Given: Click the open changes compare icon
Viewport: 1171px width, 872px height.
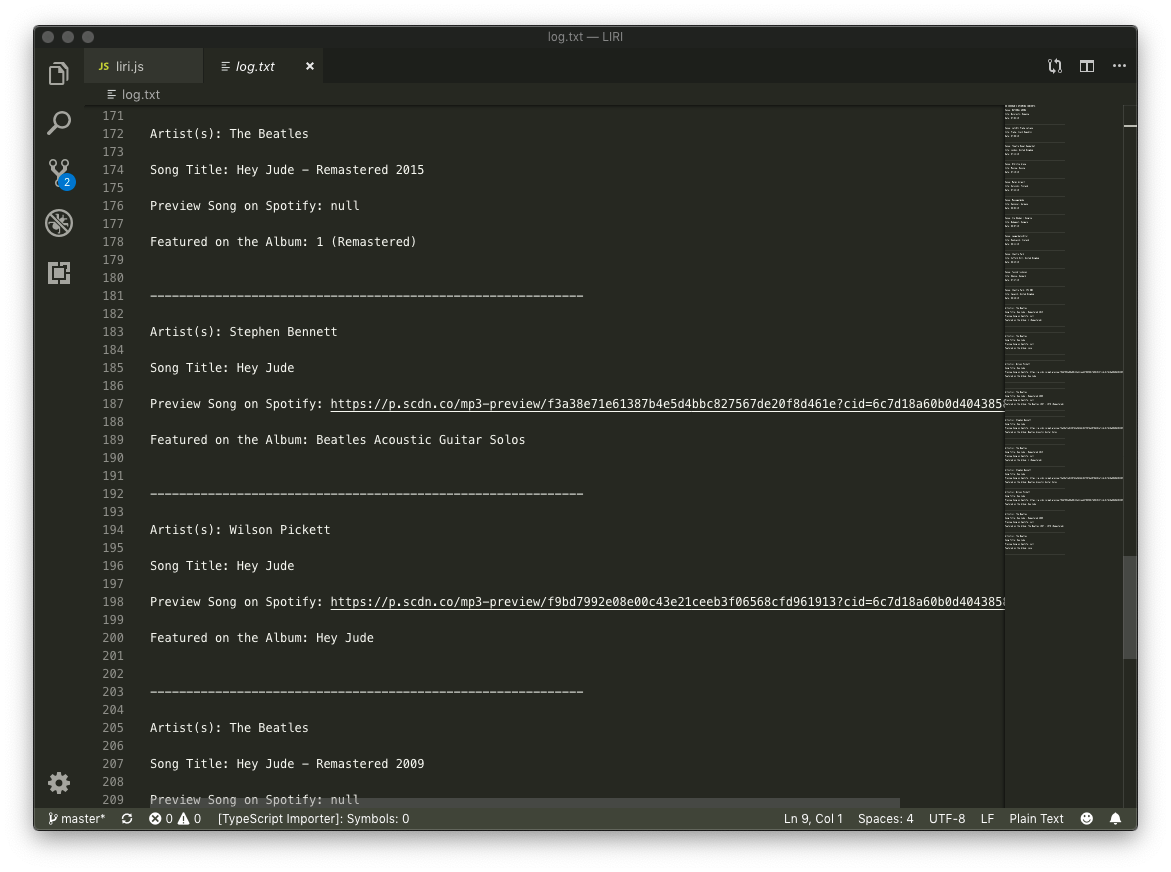Looking at the screenshot, I should [x=1054, y=66].
